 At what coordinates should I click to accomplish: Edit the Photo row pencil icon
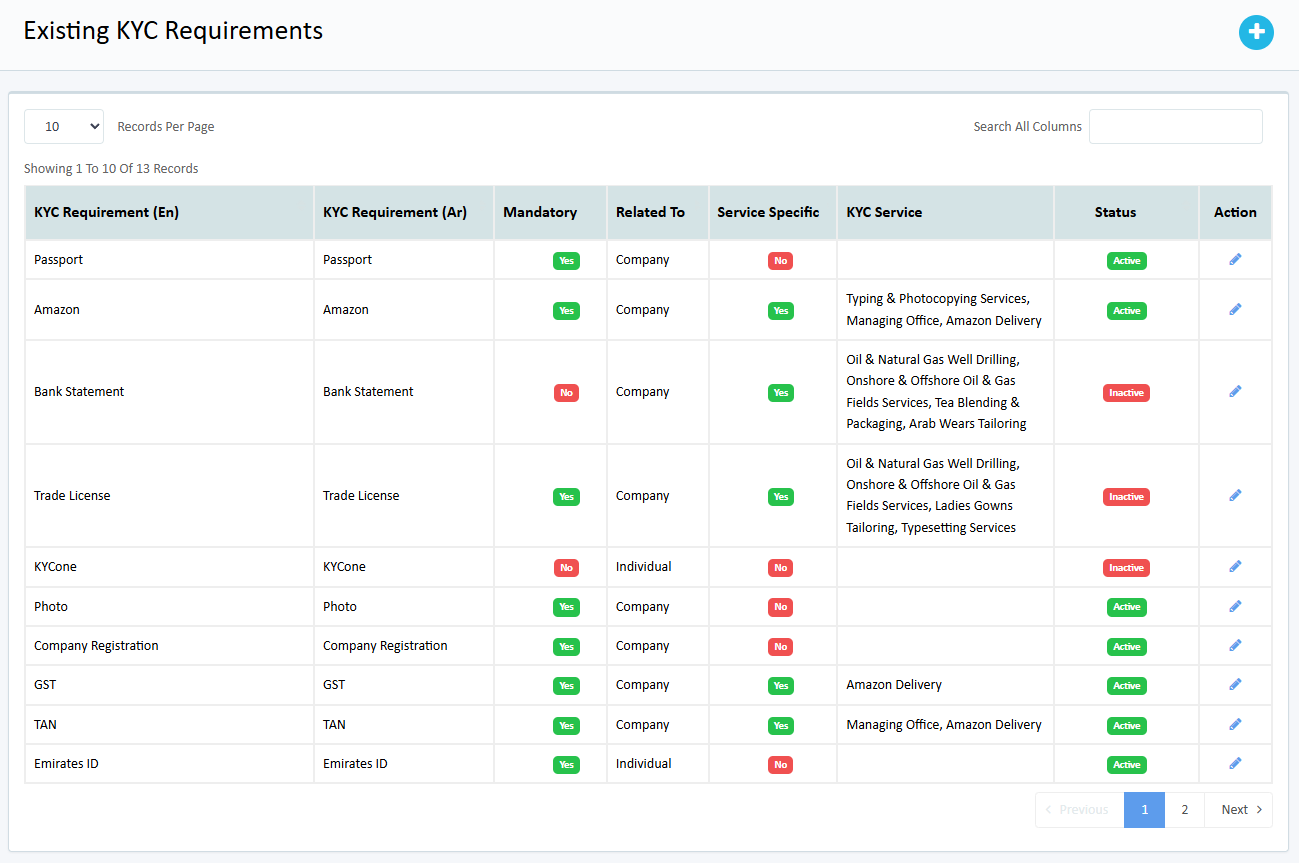1235,606
